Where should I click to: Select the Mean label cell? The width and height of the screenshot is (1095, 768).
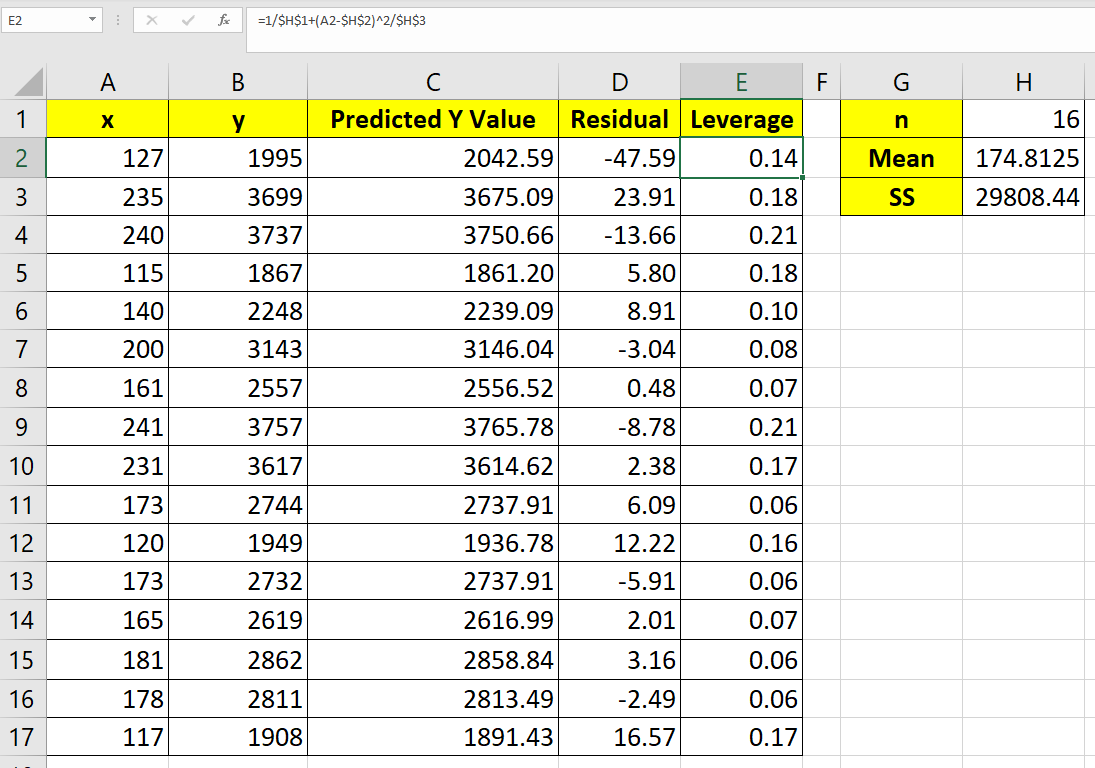coord(901,158)
